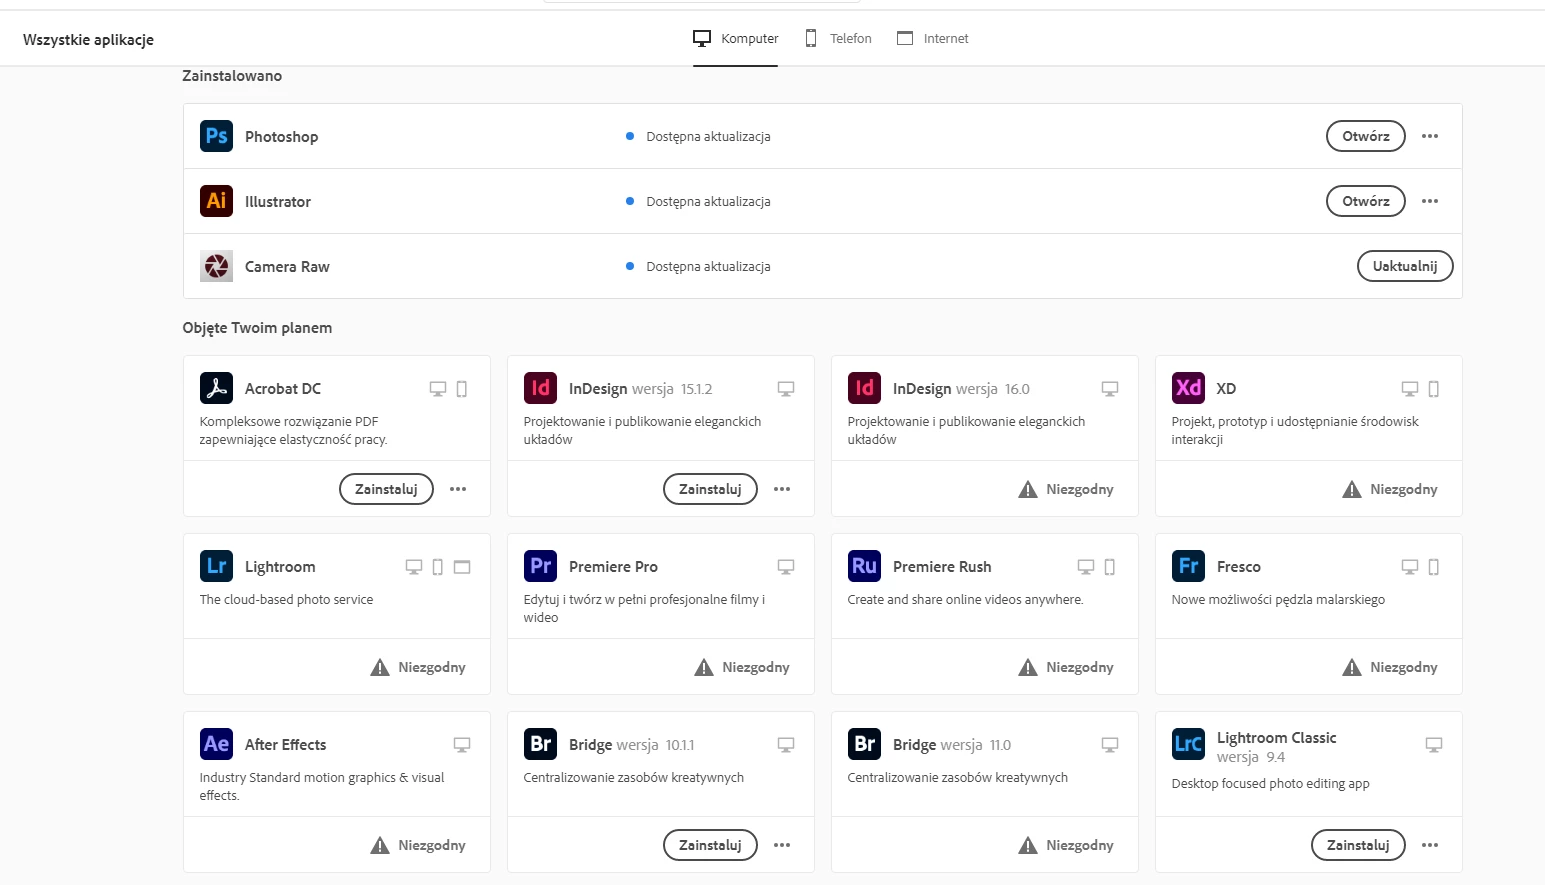Click the Objęte Twoim planem heading

point(257,328)
